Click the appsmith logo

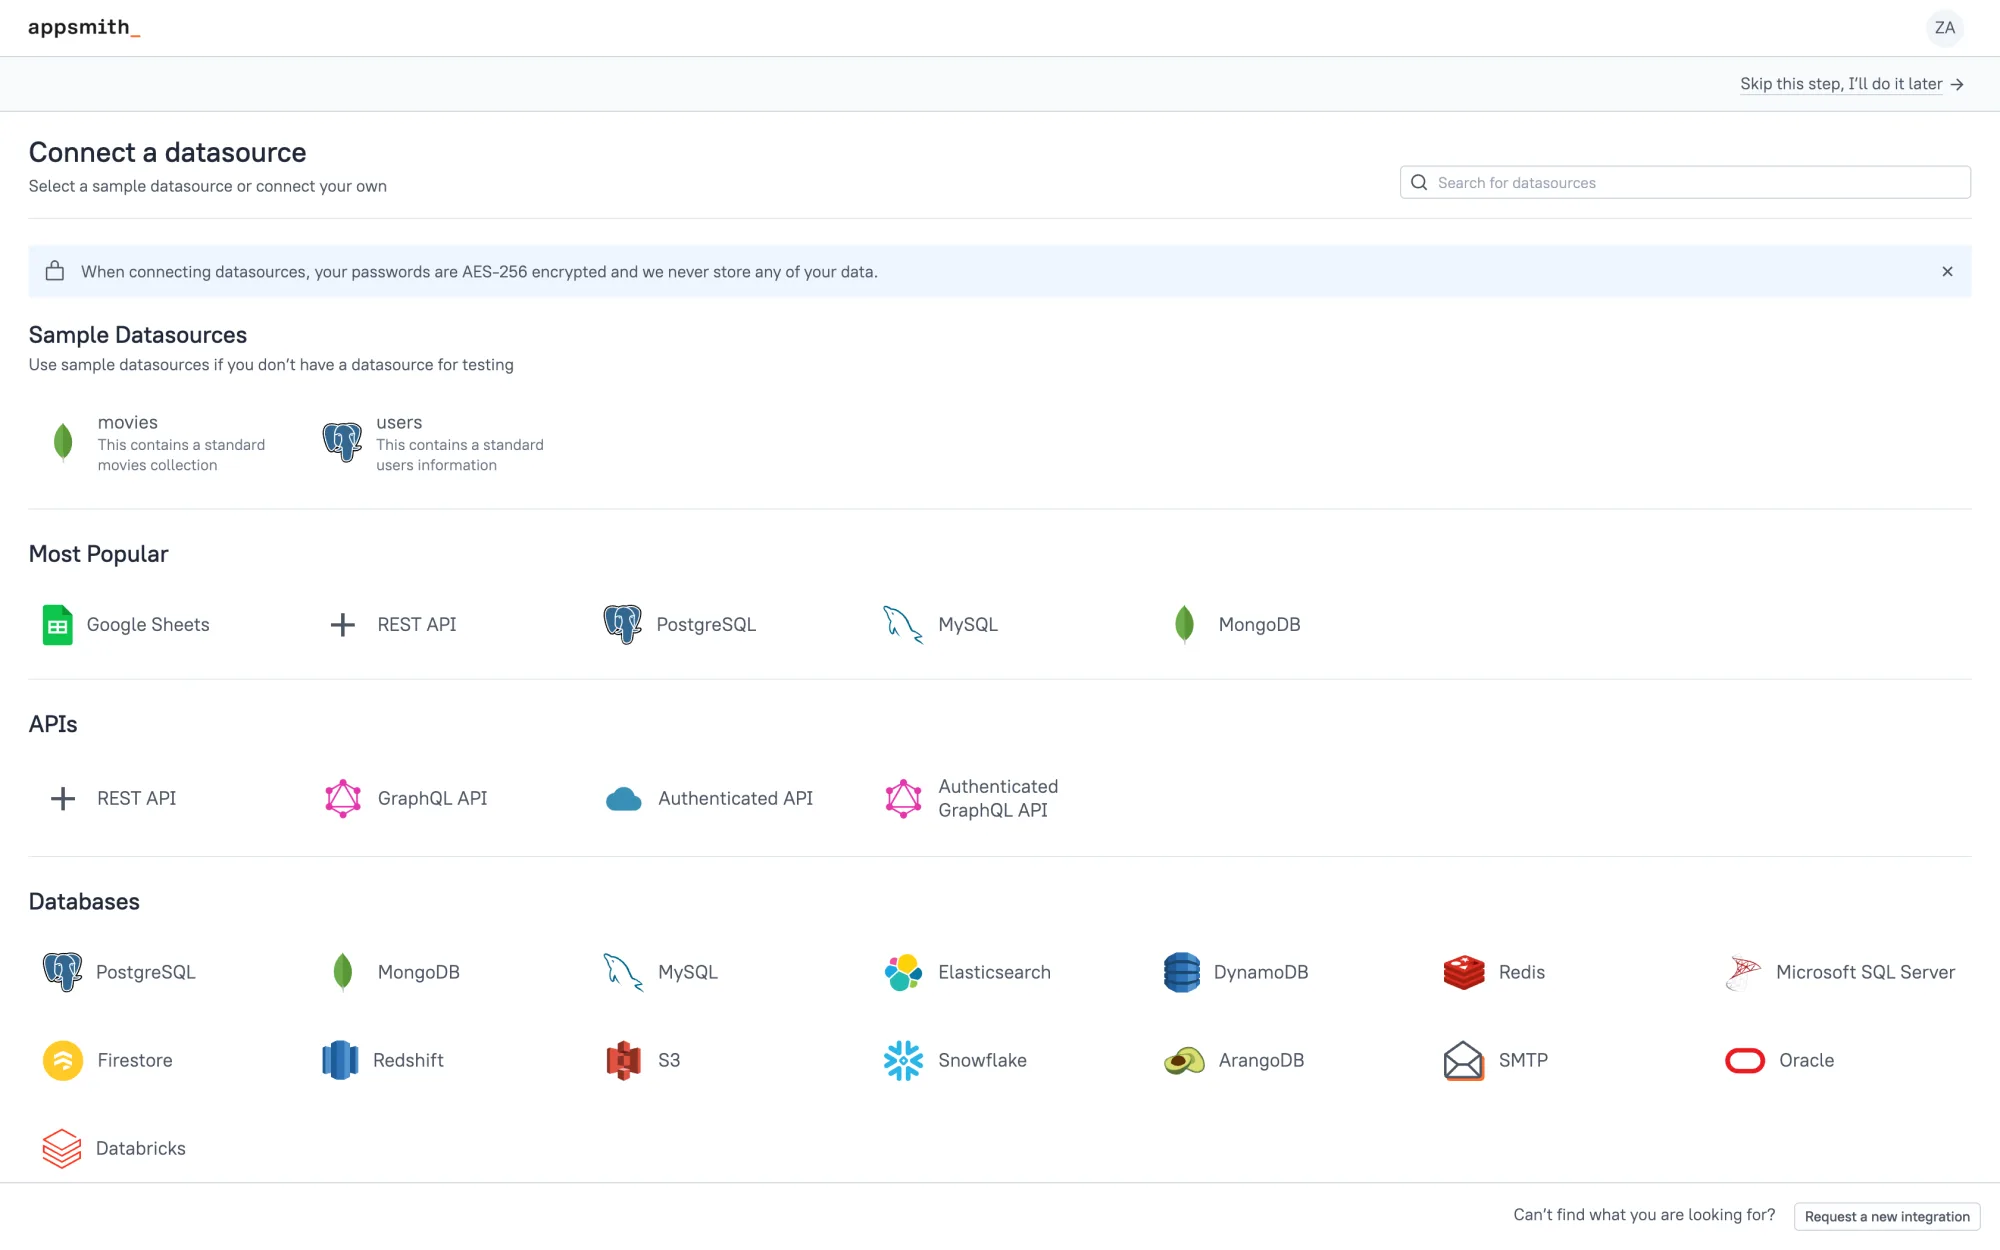[x=84, y=28]
